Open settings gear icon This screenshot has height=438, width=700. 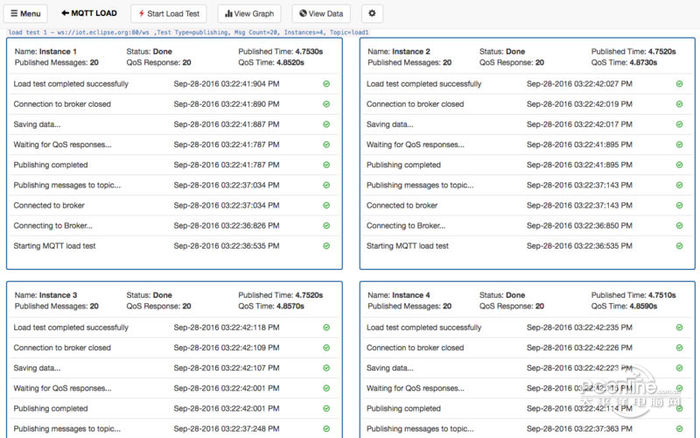tap(373, 14)
